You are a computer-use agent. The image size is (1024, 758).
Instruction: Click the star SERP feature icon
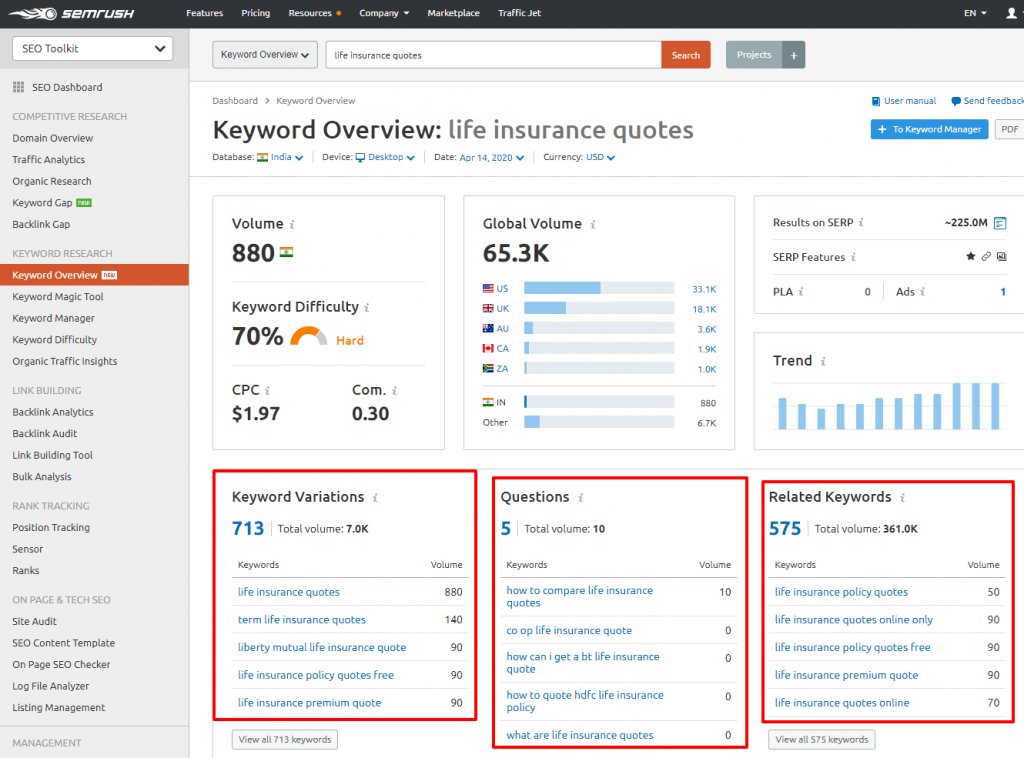(x=970, y=257)
